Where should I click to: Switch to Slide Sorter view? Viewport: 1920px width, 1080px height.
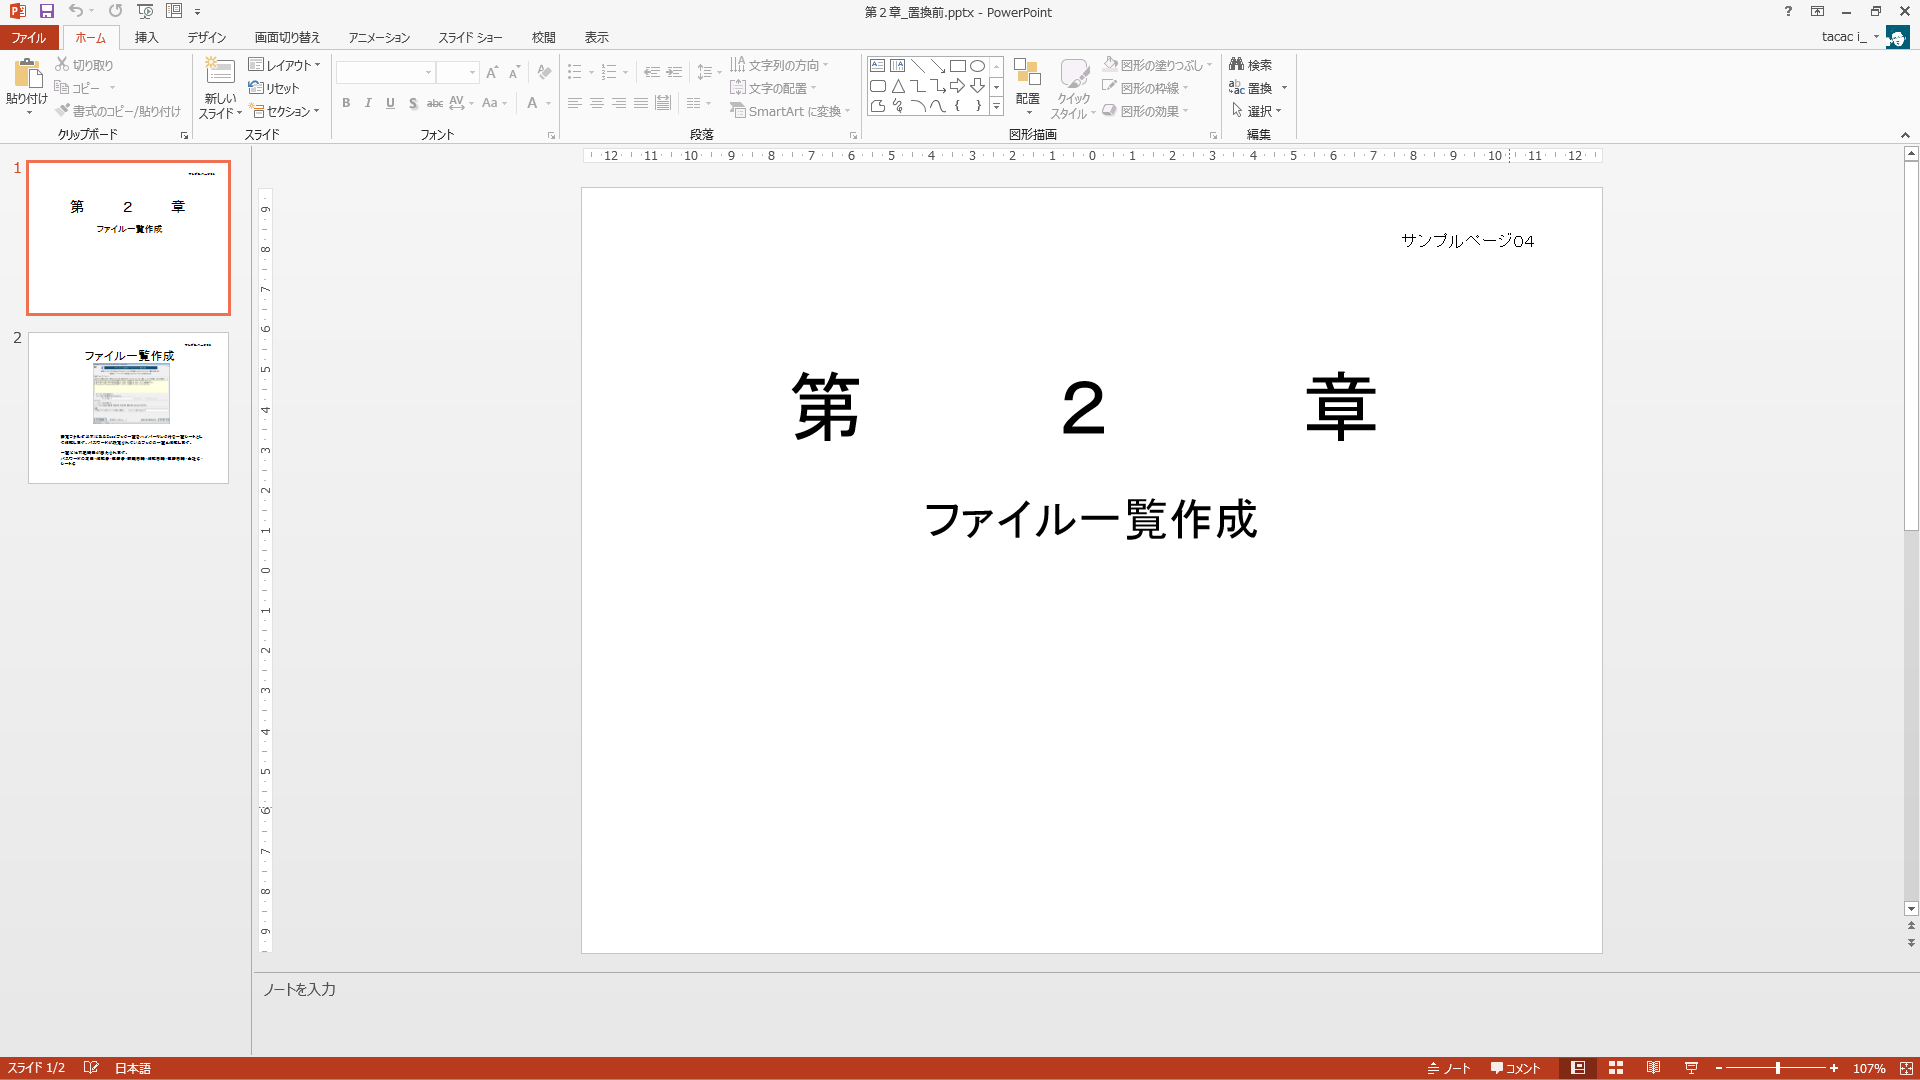[1617, 1067]
